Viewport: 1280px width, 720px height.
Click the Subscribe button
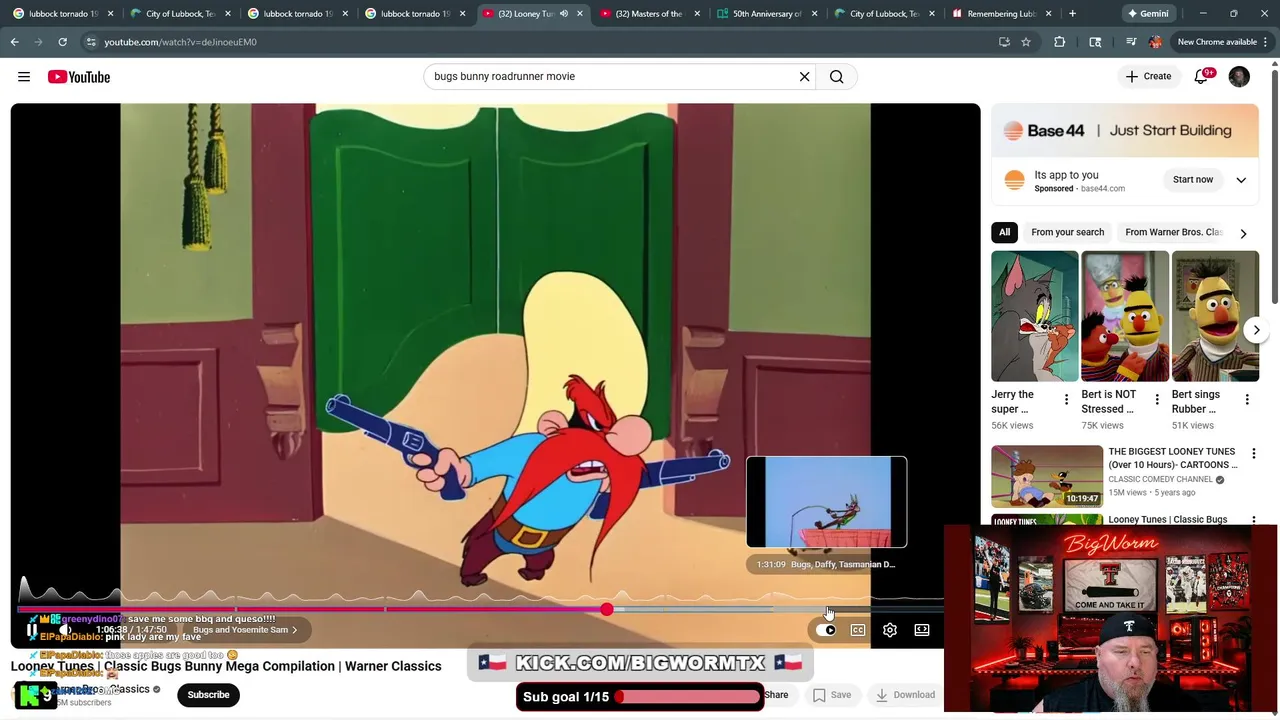tap(208, 695)
